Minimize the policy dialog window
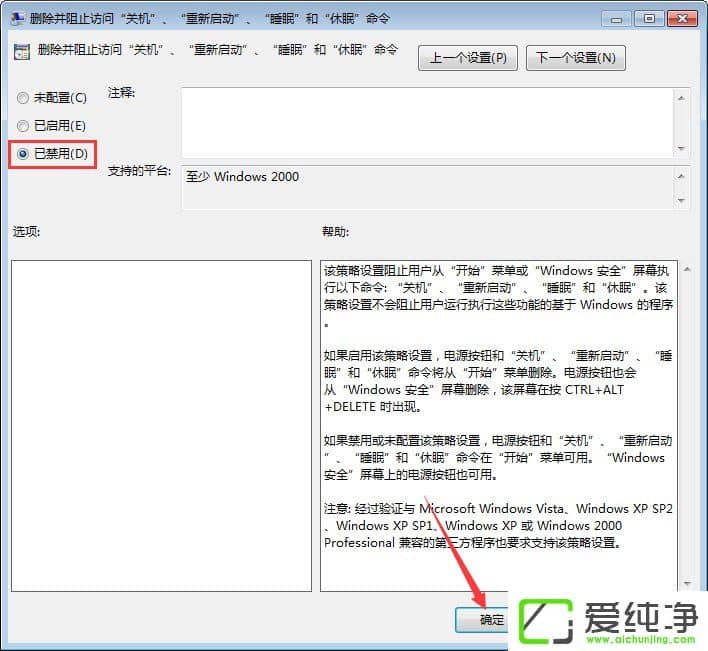The image size is (708, 651). click(x=616, y=19)
